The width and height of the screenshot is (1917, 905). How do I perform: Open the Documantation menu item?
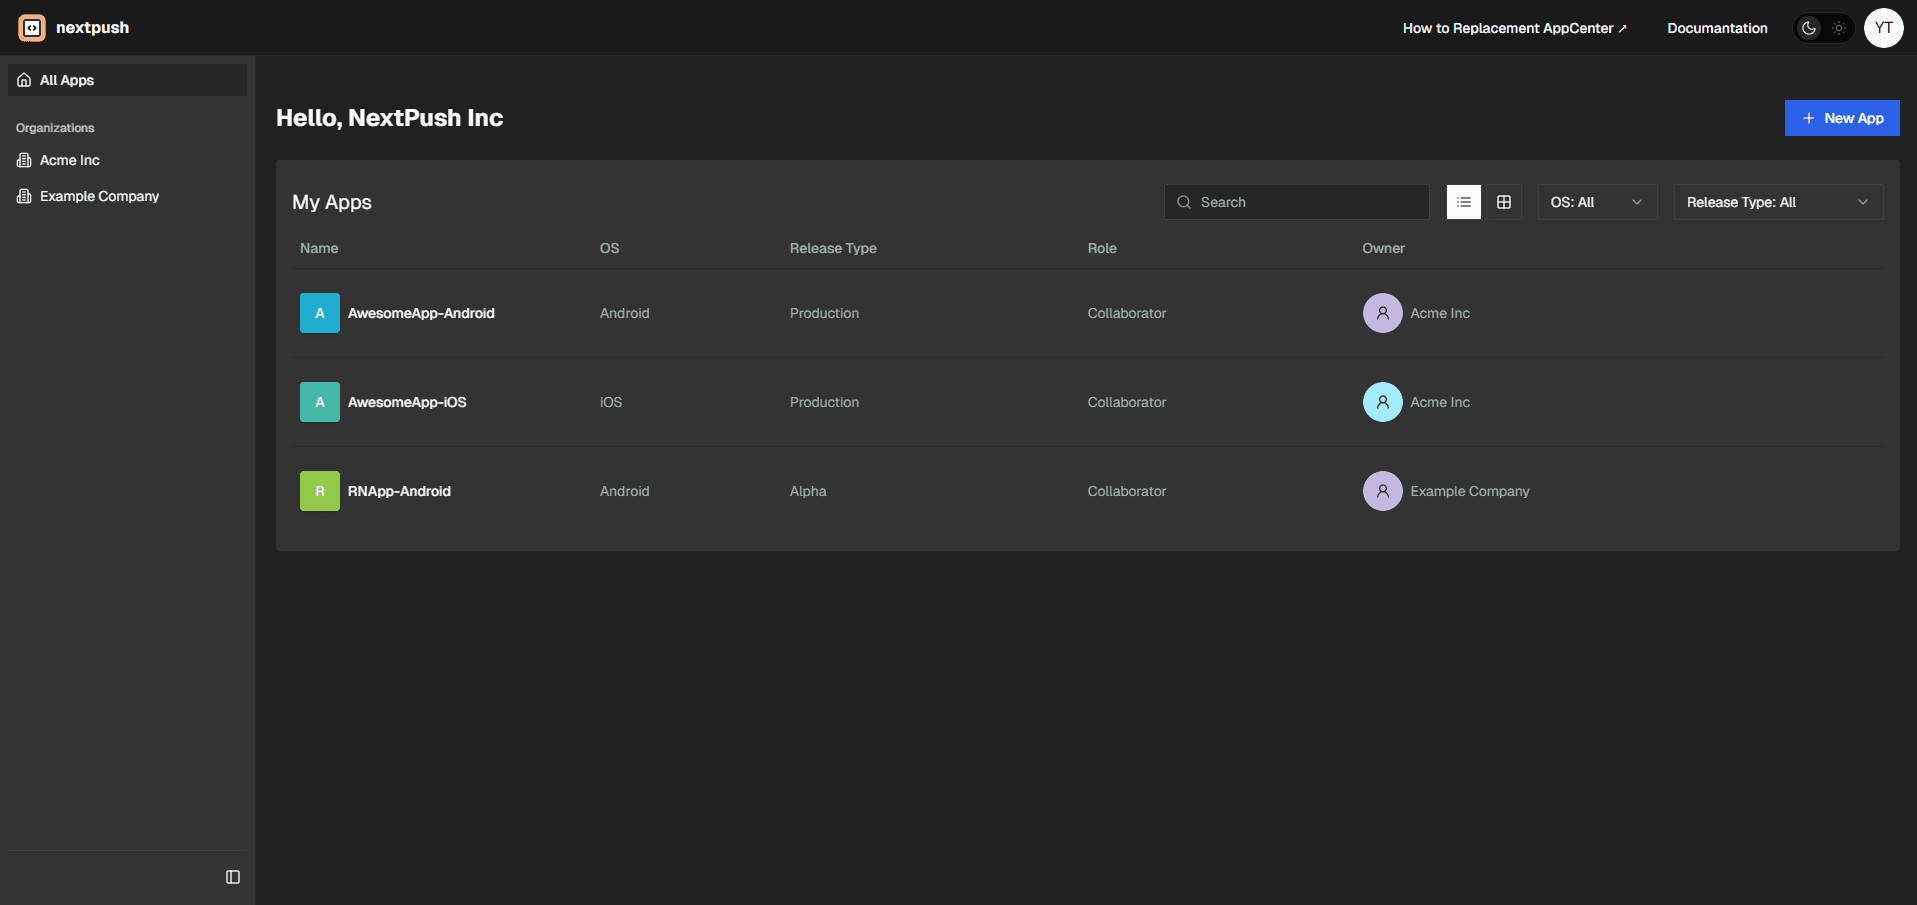pyautogui.click(x=1717, y=28)
